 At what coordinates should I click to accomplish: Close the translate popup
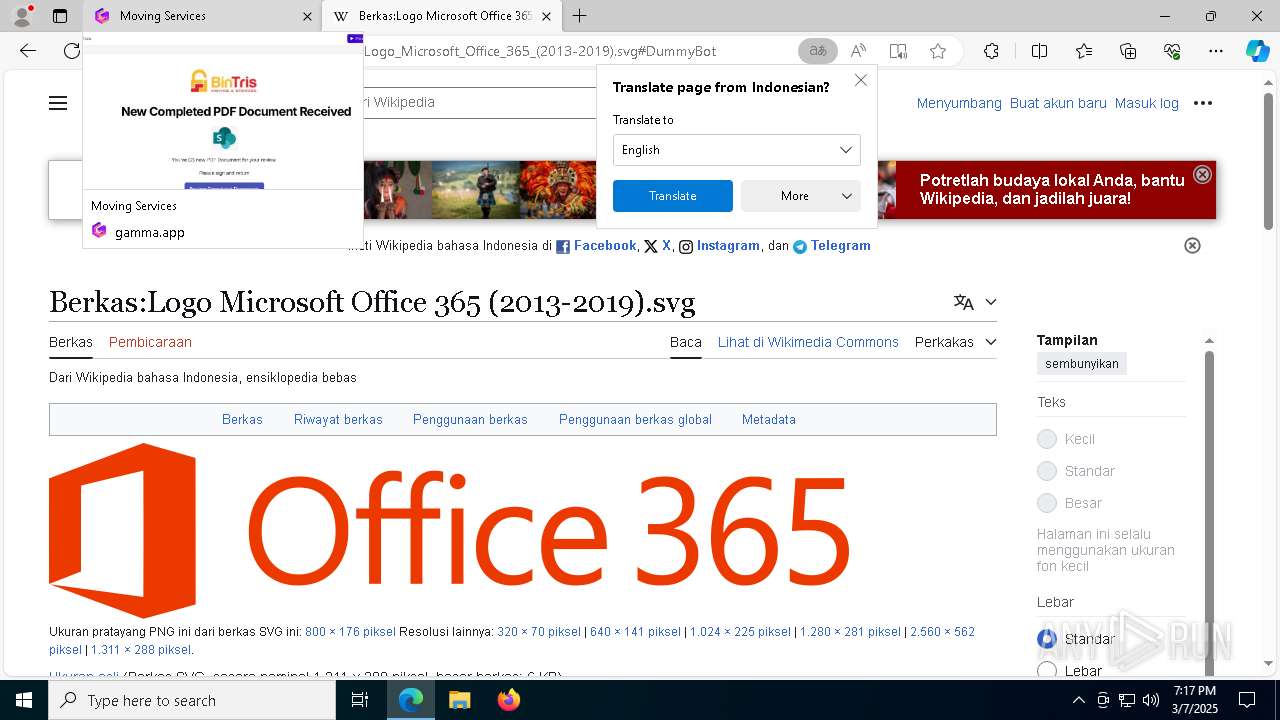pyautogui.click(x=861, y=80)
